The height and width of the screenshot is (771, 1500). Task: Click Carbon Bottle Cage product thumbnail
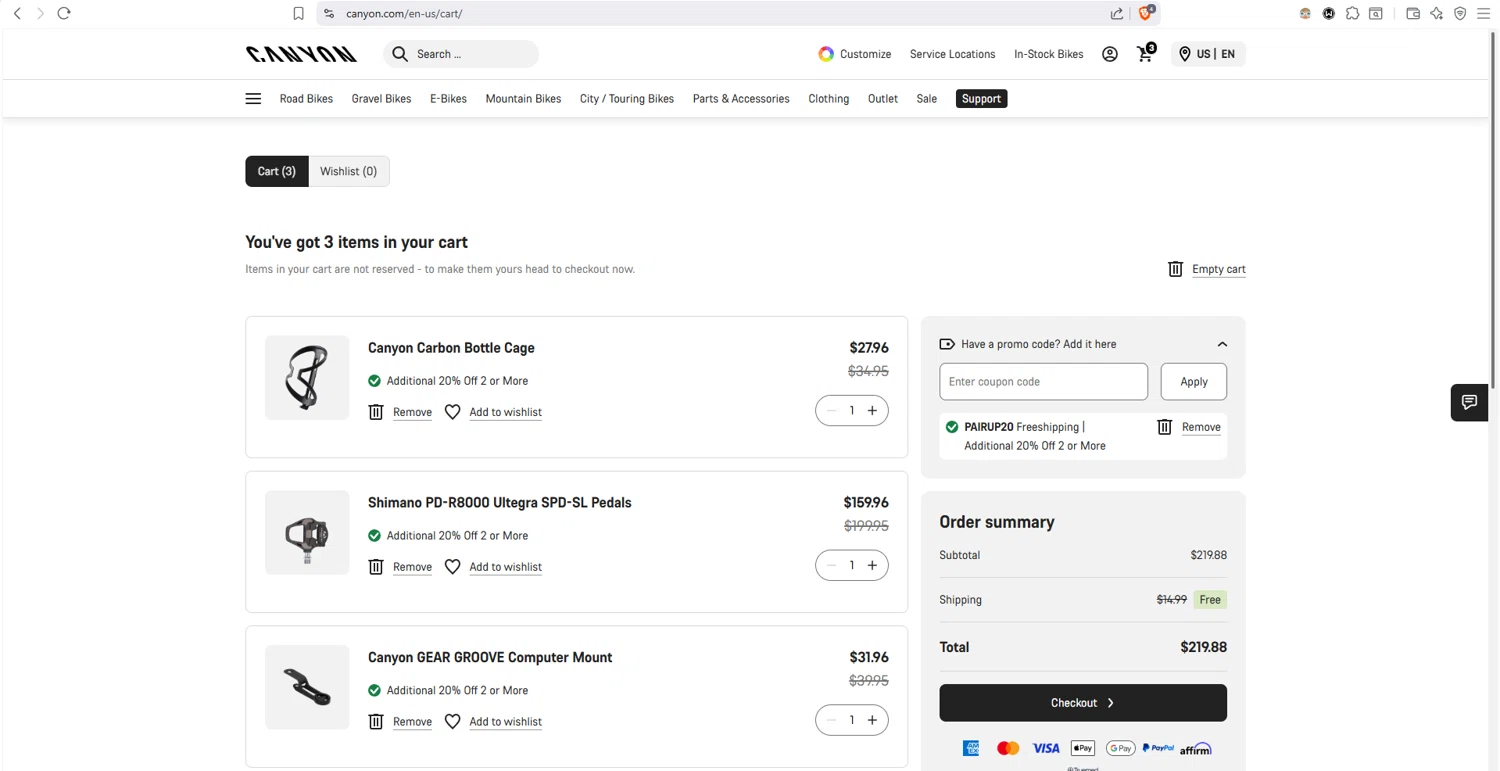pyautogui.click(x=307, y=378)
